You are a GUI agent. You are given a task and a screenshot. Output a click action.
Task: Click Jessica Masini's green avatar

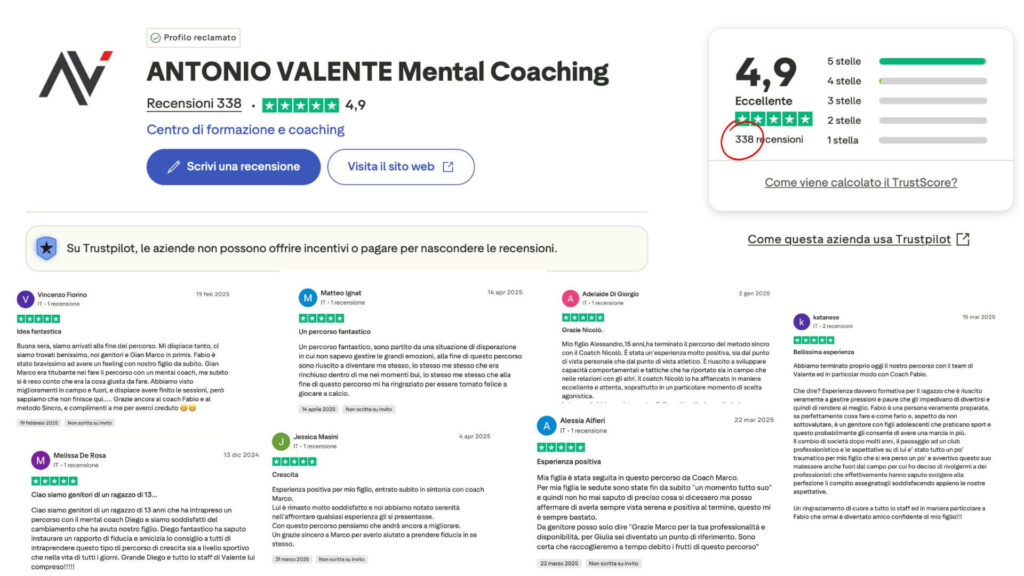coord(282,441)
